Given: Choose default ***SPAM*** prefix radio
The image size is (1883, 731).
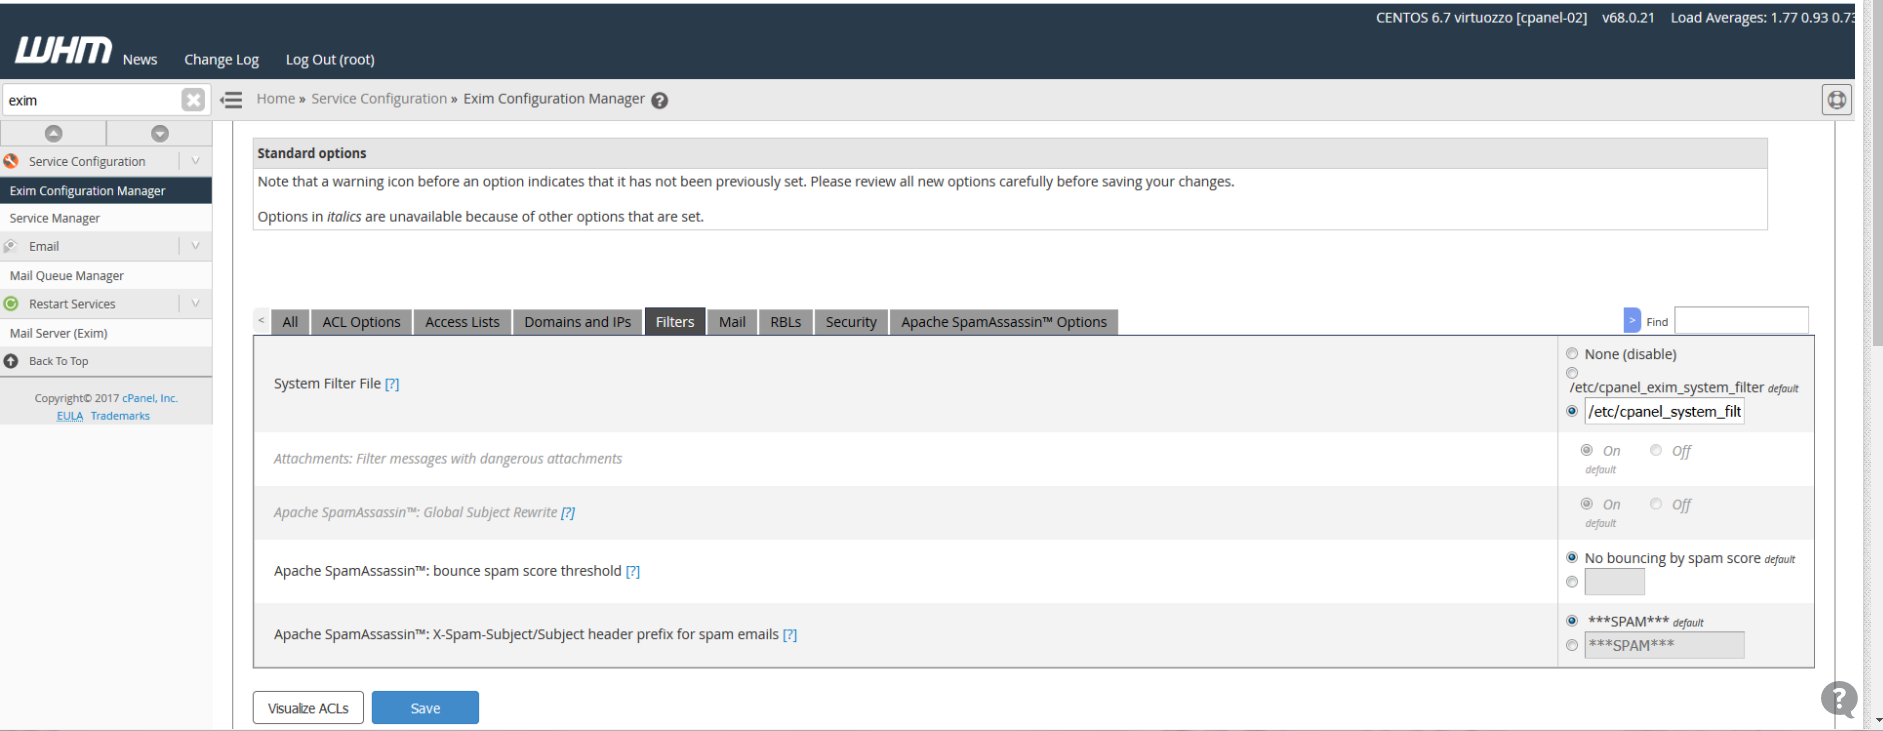Looking at the screenshot, I should click(1572, 621).
